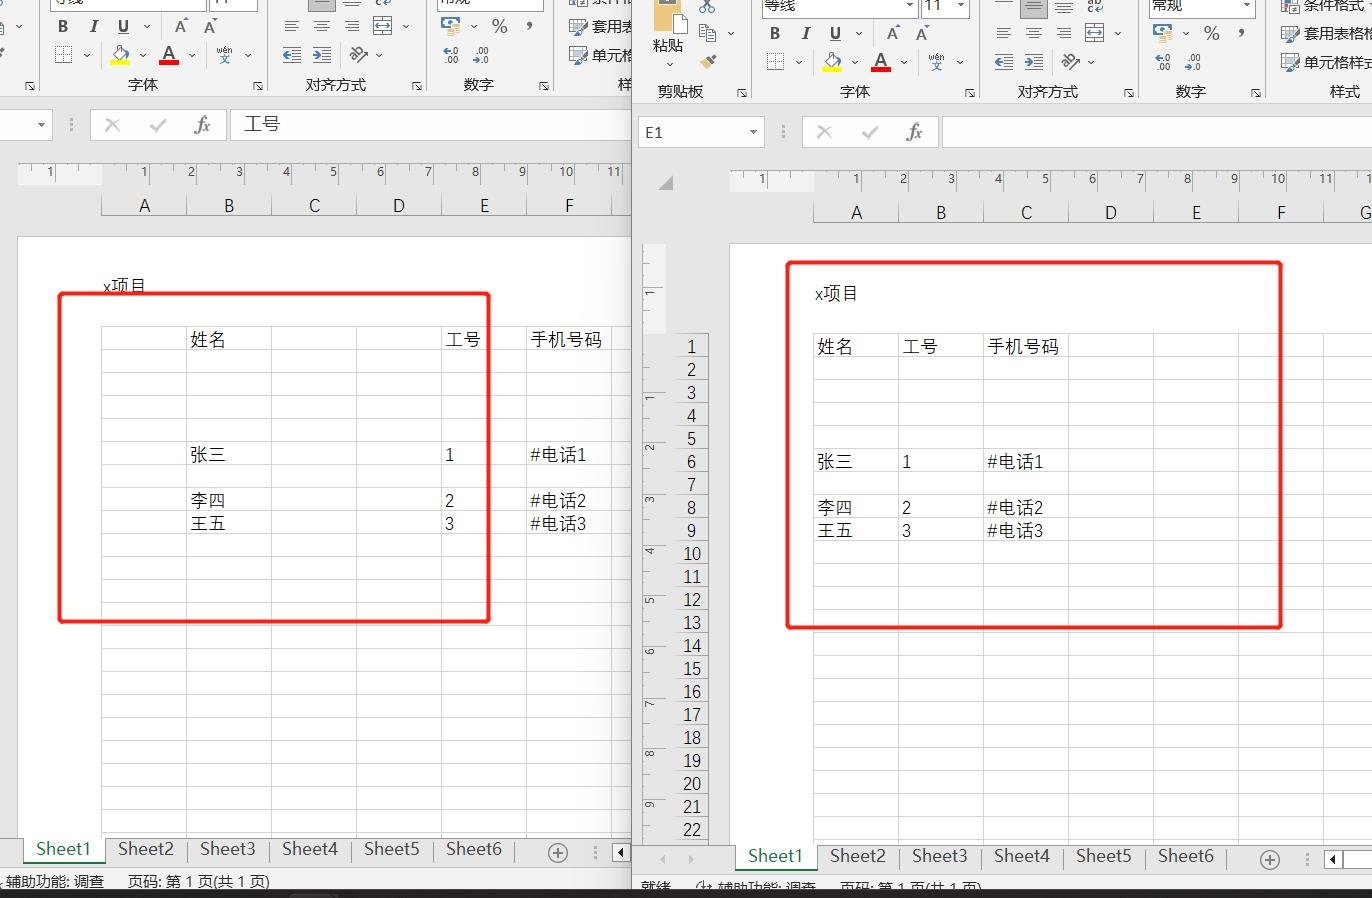This screenshot has width=1372, height=898.
Task: Add a new sheet with plus button
Action: pos(1268,858)
